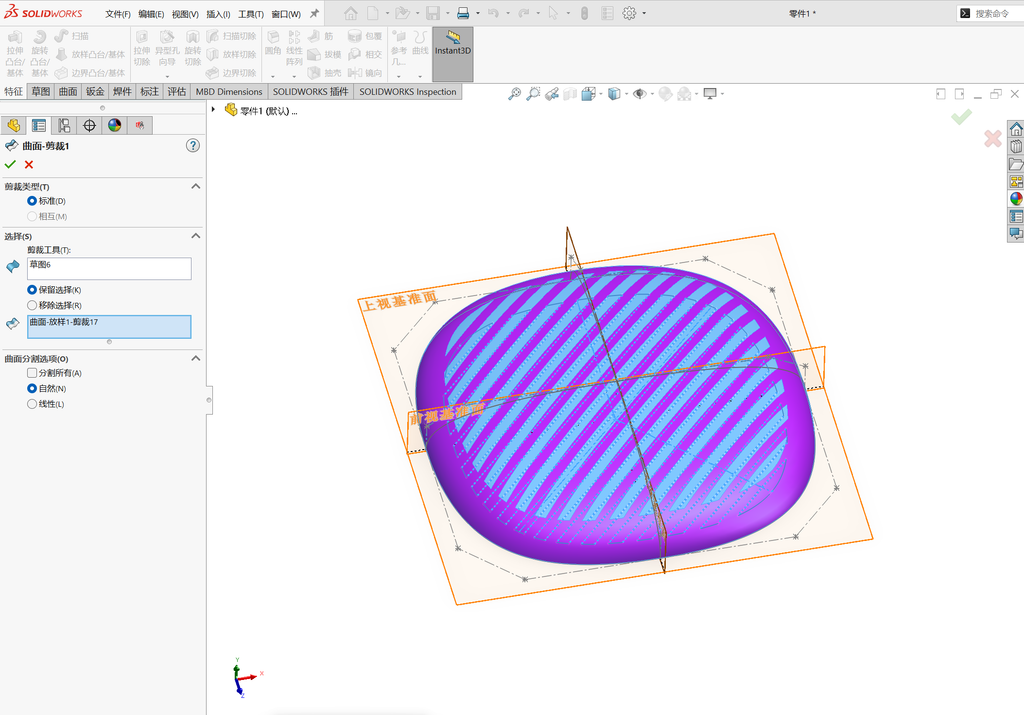The width and height of the screenshot is (1024, 715).
Task: Click the large green confirm checkmark in viewport corner
Action: [x=961, y=117]
